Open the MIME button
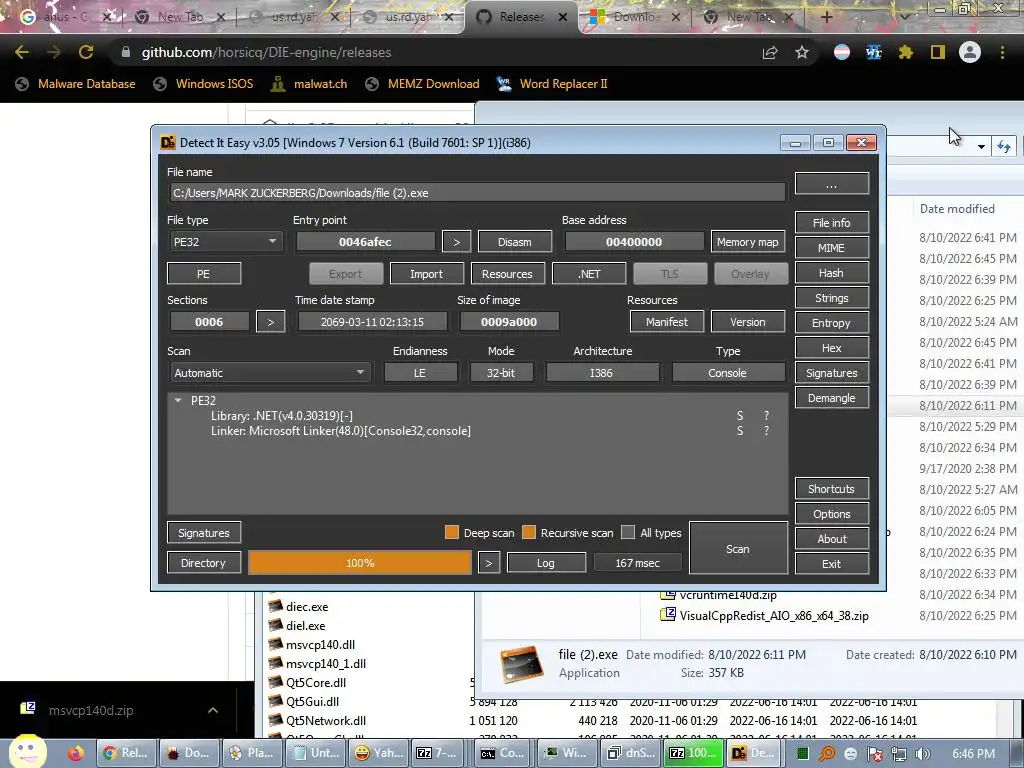The height and width of the screenshot is (768, 1024). (831, 248)
